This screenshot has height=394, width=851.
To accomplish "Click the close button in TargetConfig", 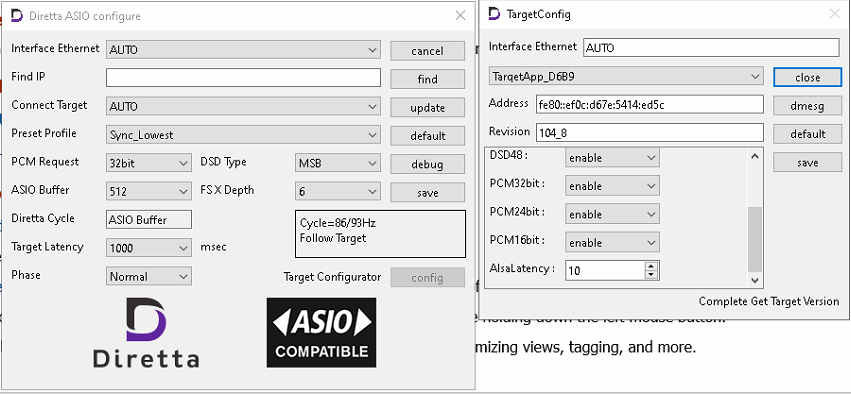I will (808, 77).
